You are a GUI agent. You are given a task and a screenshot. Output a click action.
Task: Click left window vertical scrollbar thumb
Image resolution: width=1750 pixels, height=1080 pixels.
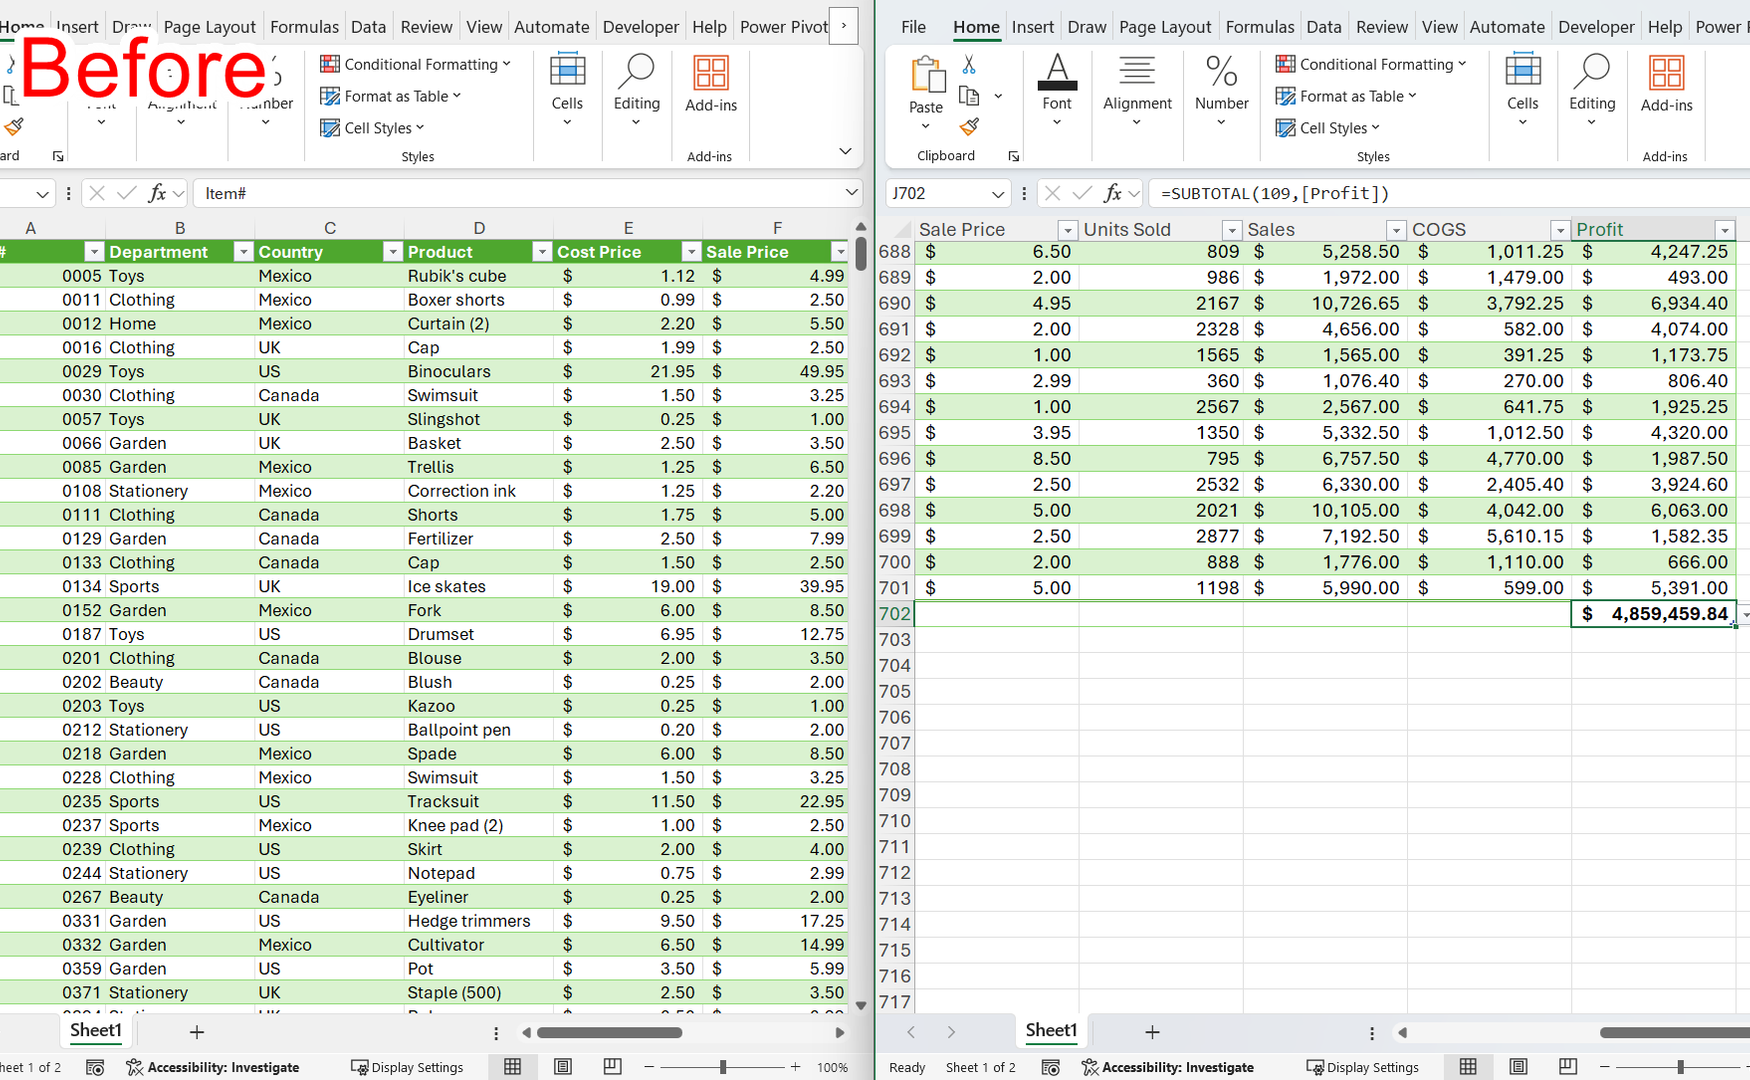[x=860, y=254]
